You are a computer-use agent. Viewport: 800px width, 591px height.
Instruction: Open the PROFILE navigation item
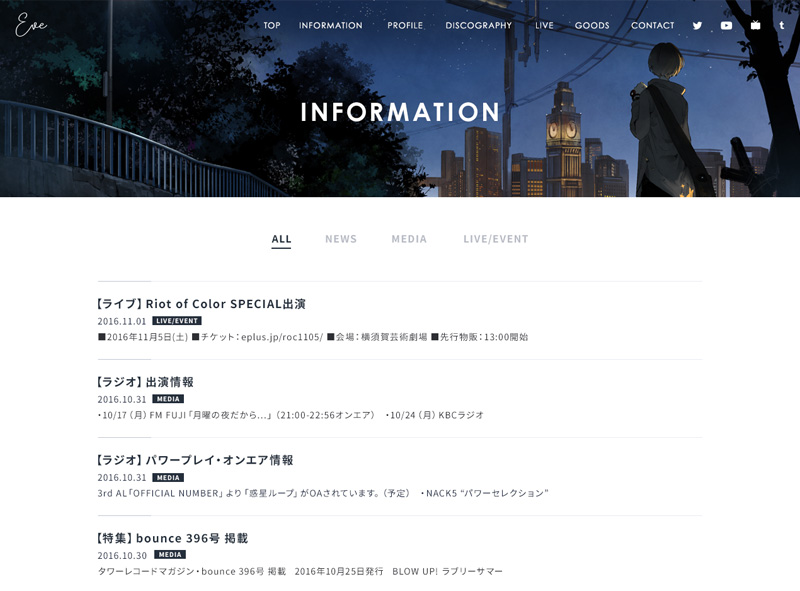[x=405, y=26]
